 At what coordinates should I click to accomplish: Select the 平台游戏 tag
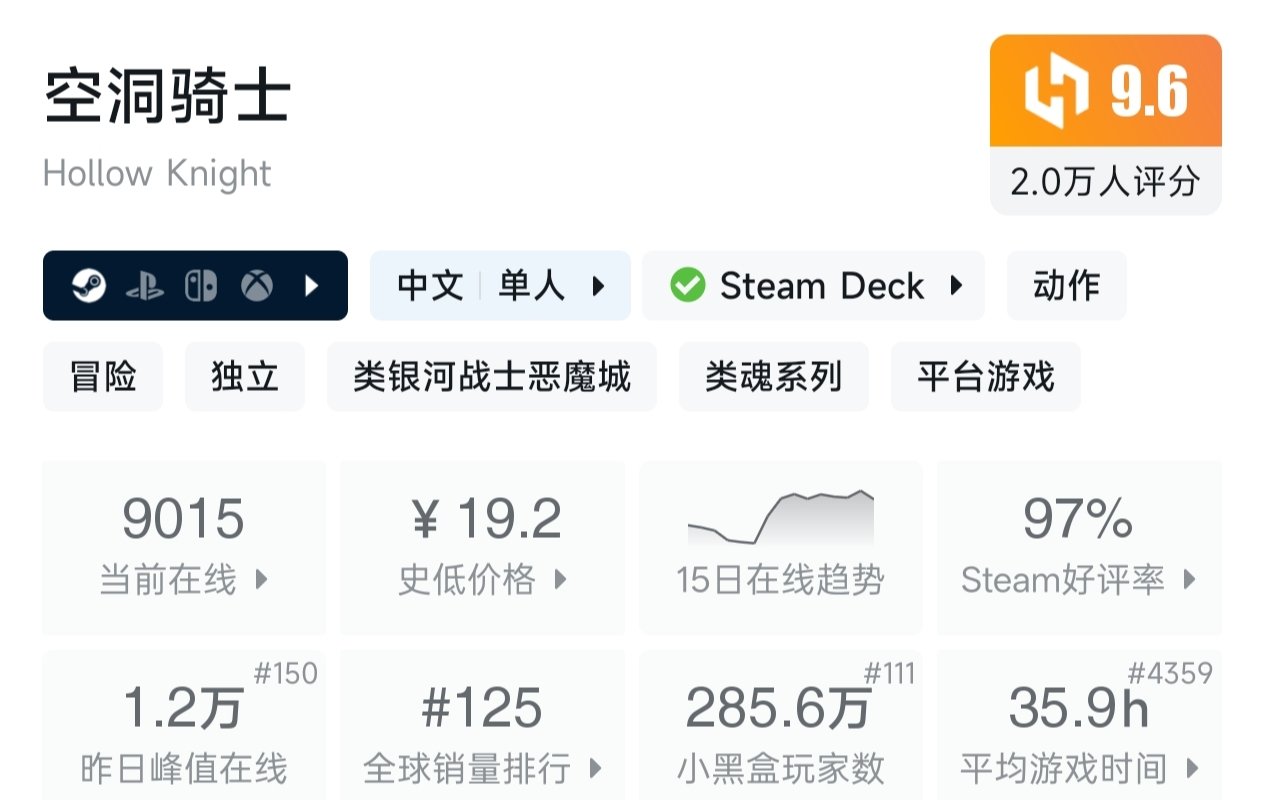(x=986, y=377)
